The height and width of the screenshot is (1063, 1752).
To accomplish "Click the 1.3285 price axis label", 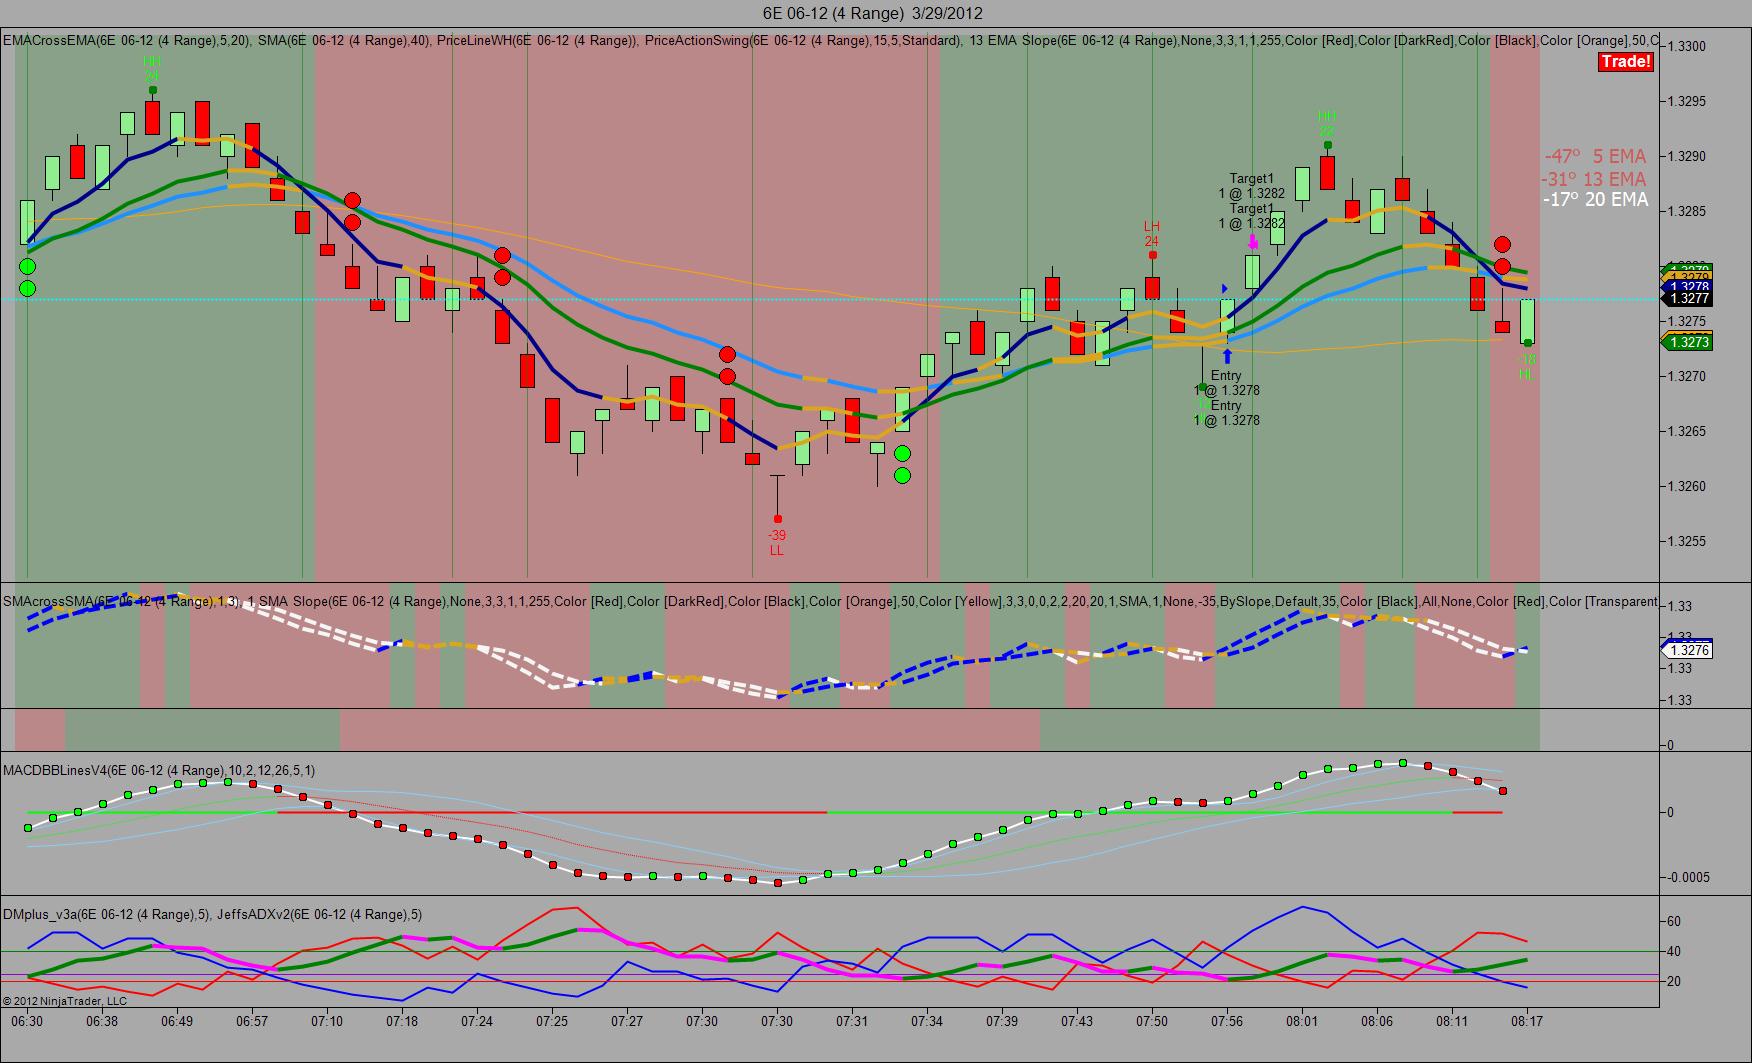I will point(1686,211).
